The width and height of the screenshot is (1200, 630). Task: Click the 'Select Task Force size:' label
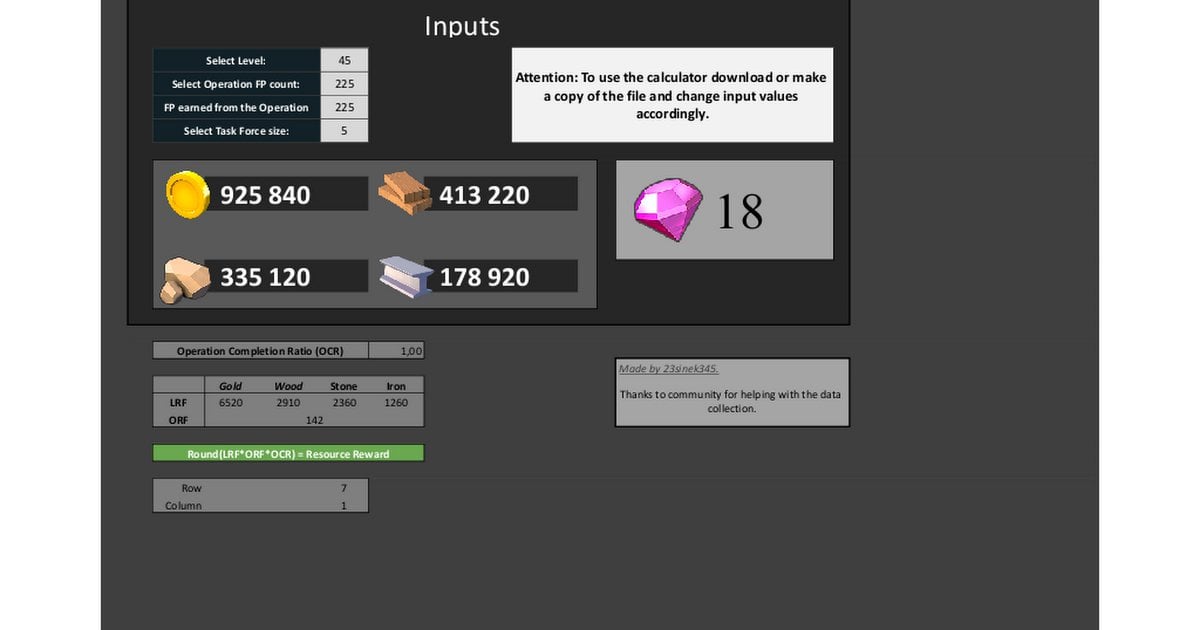(237, 131)
